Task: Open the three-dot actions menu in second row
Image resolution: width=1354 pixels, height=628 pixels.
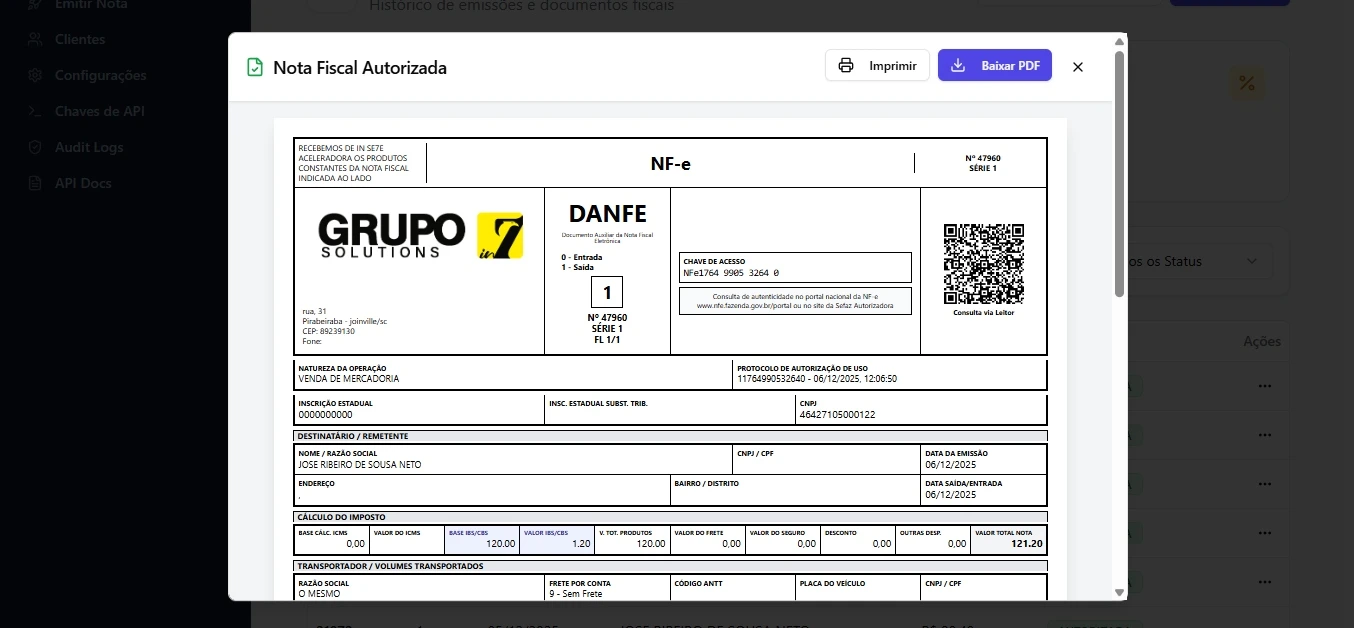Action: [1264, 435]
